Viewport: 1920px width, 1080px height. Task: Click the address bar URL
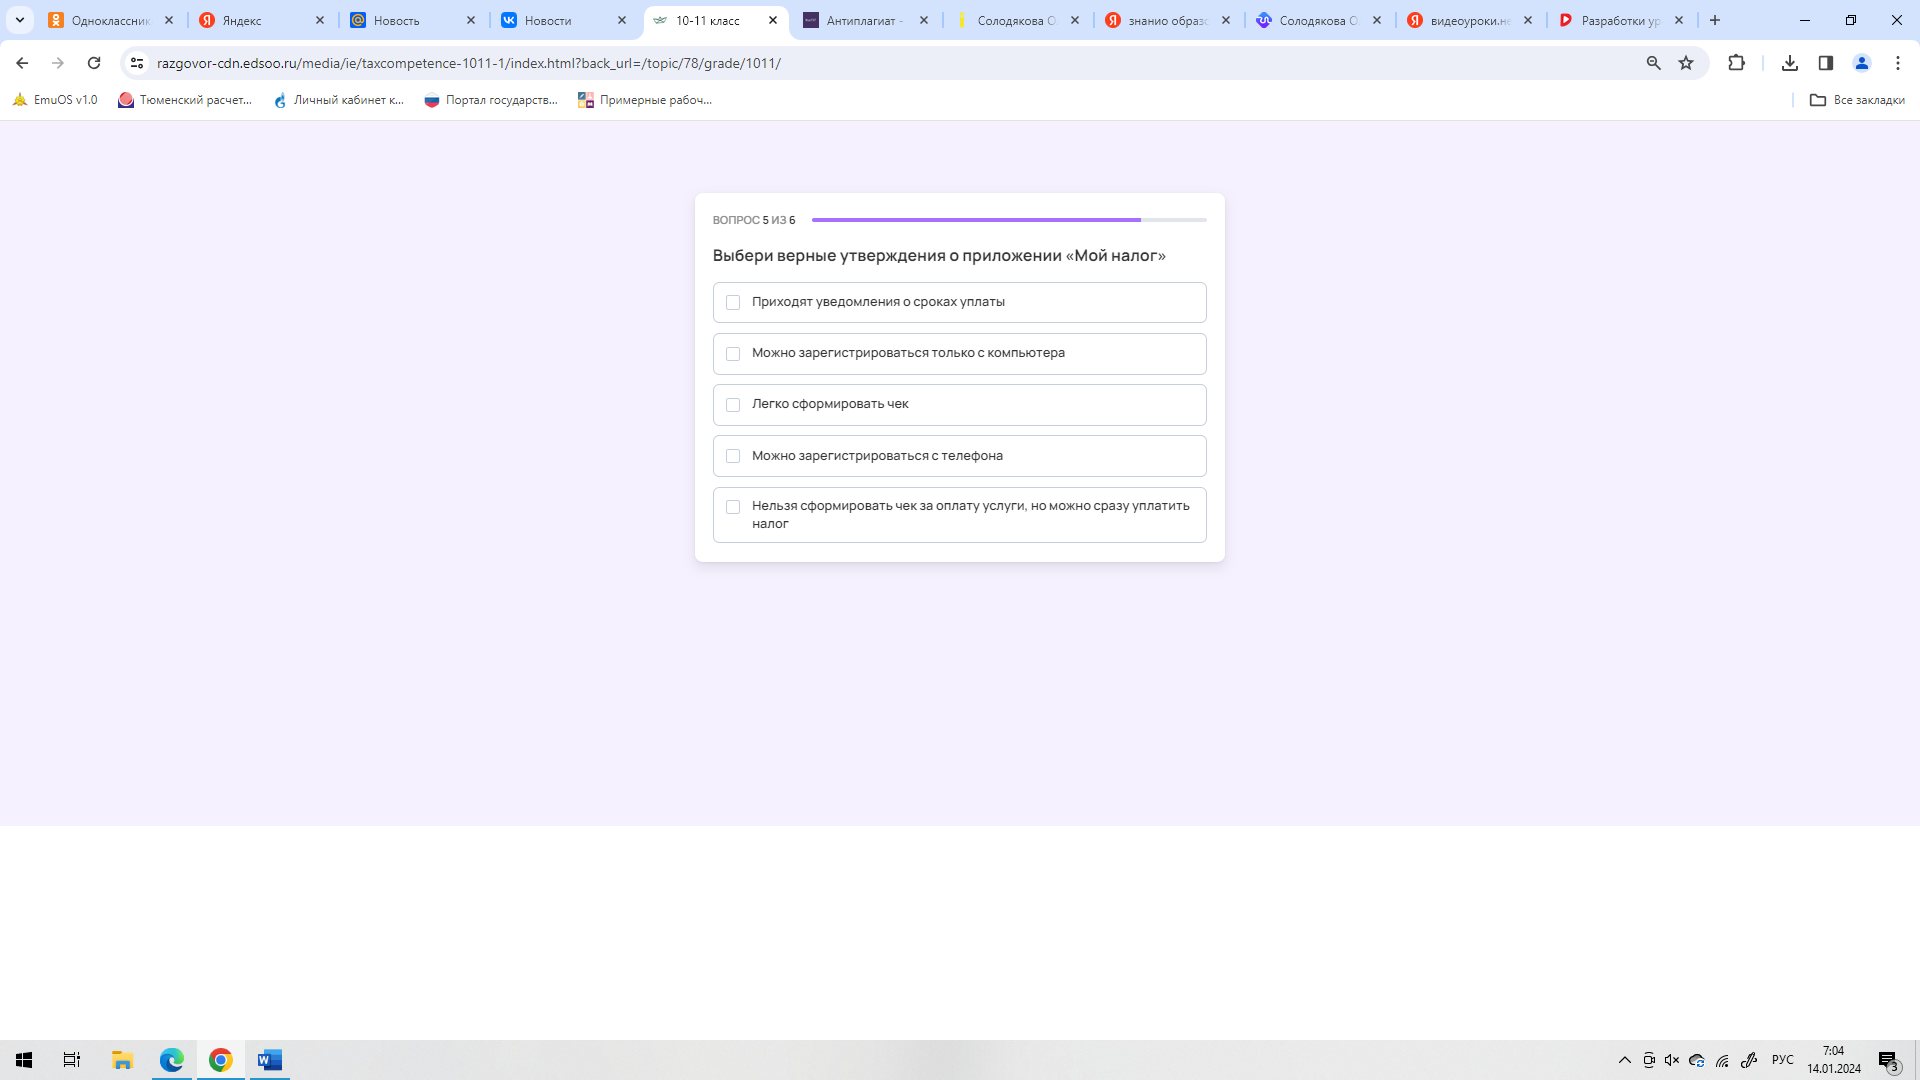[468, 63]
